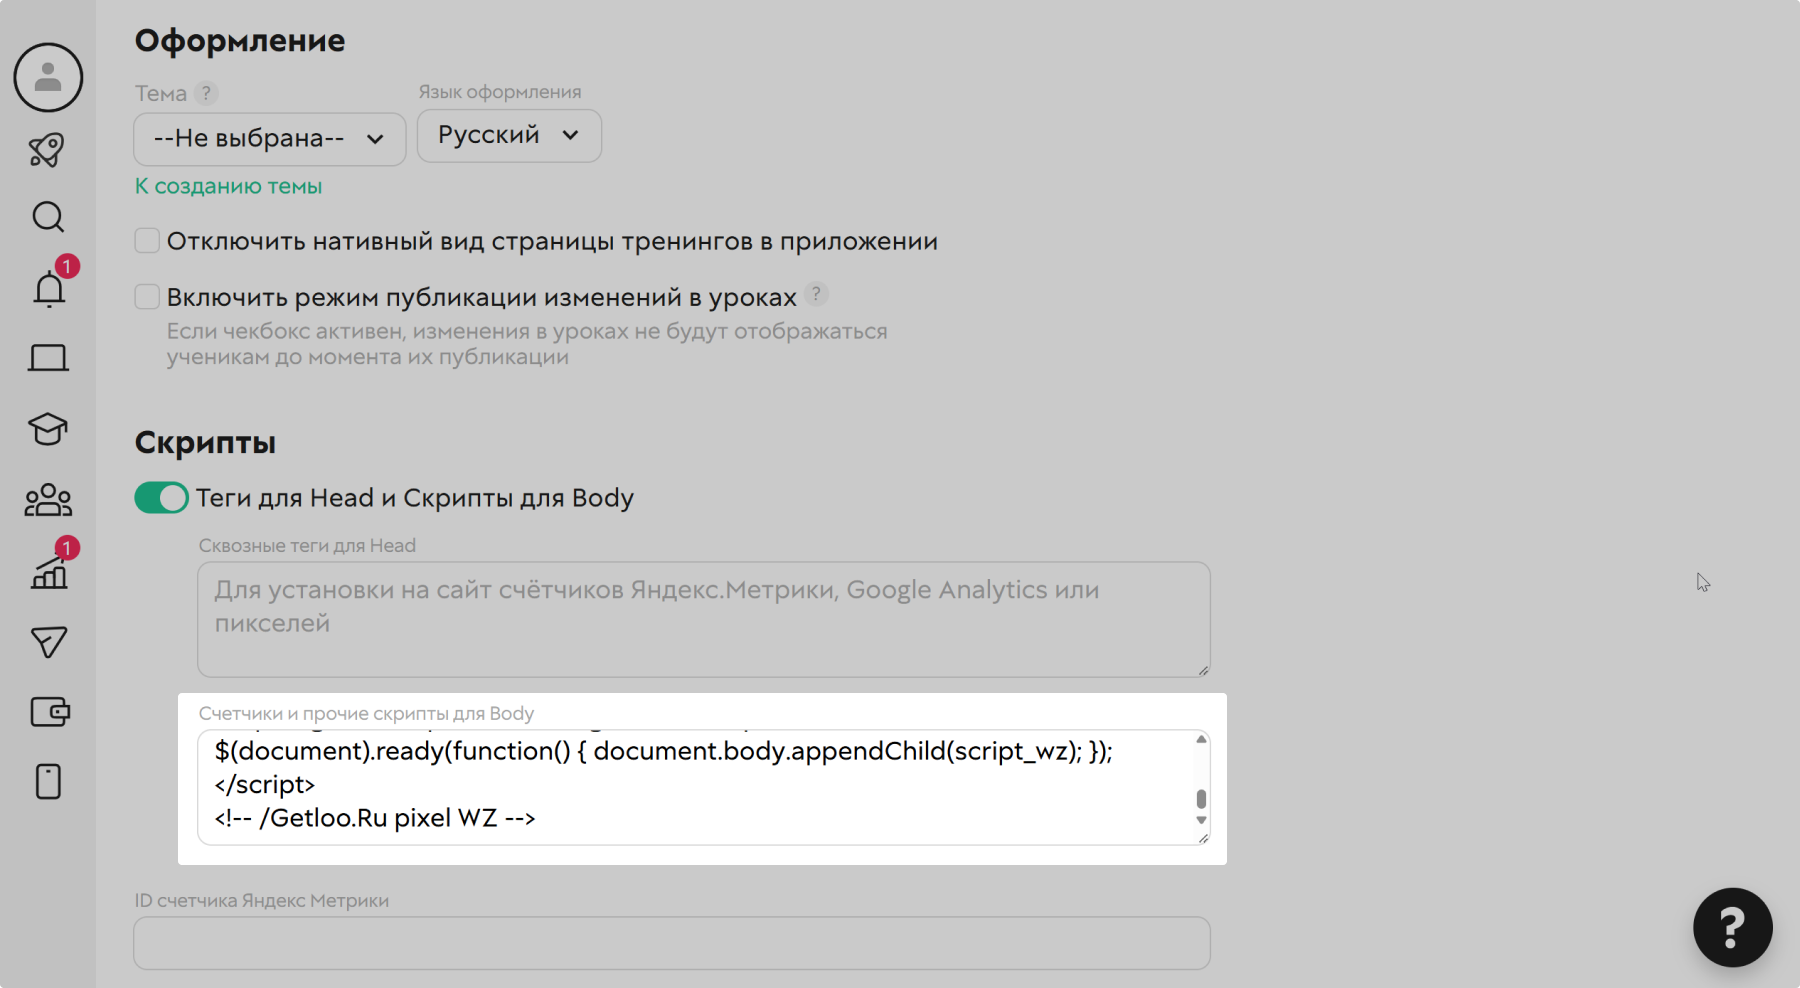Open the notifications bell icon
This screenshot has height=988, width=1800.
[x=49, y=289]
